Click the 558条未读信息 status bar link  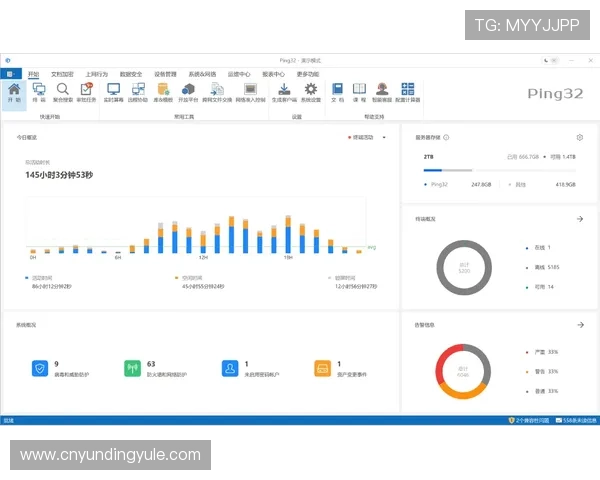click(x=578, y=420)
